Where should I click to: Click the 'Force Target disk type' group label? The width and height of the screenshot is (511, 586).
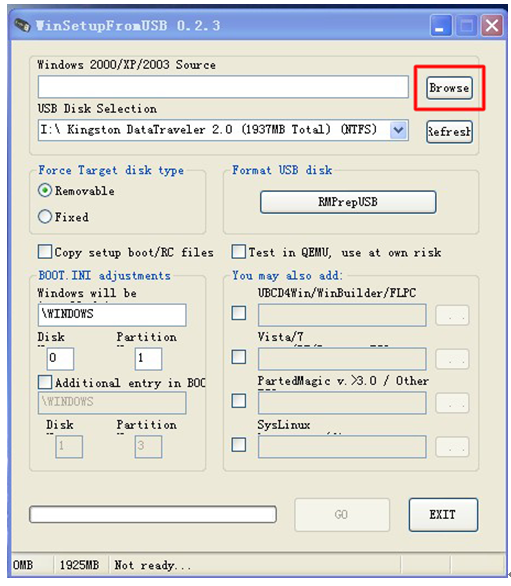coord(111,170)
